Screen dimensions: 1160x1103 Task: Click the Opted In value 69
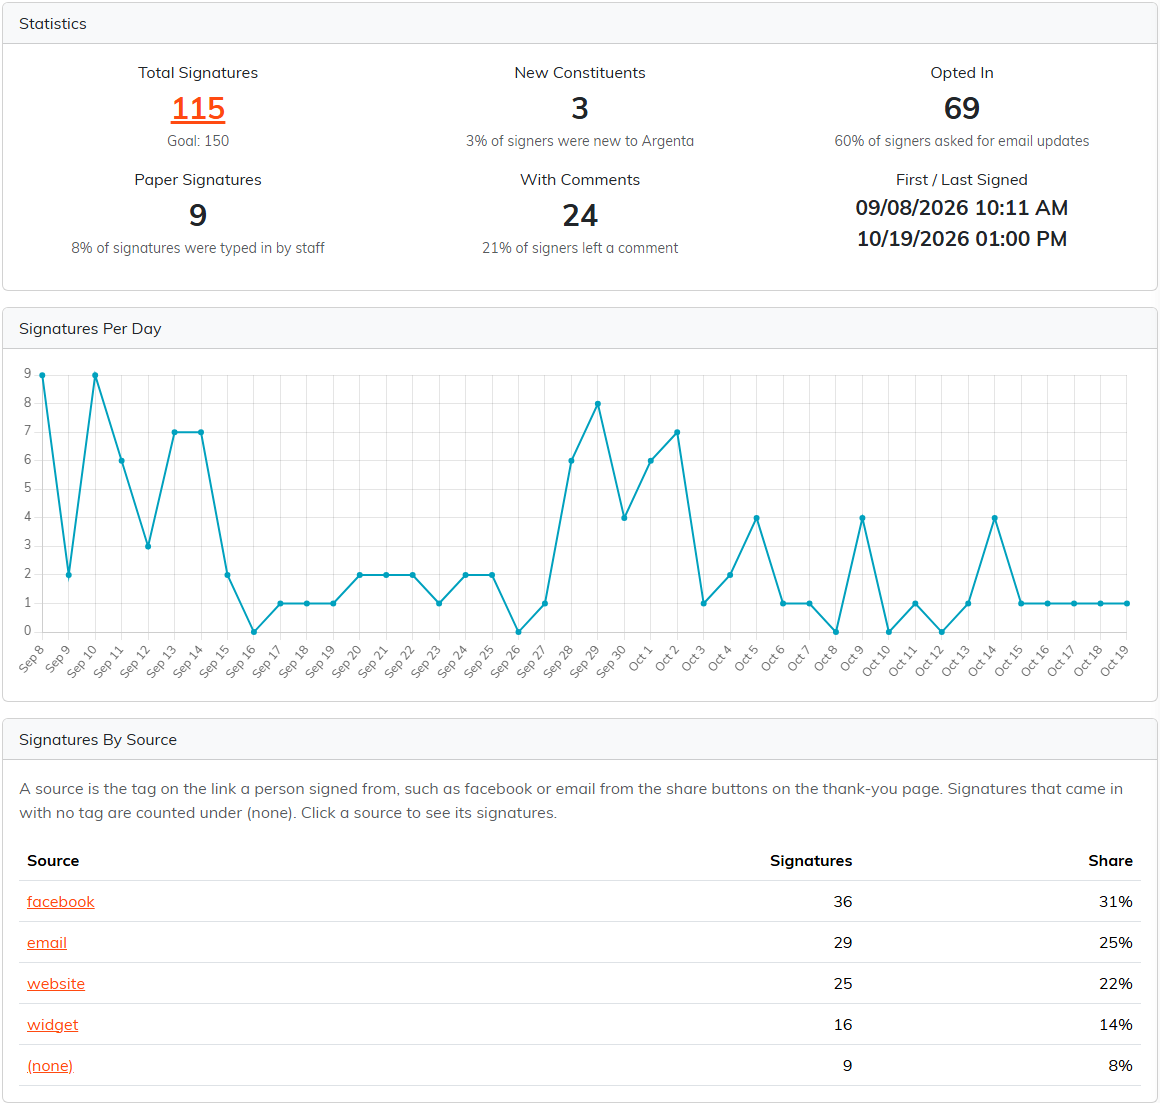click(962, 109)
